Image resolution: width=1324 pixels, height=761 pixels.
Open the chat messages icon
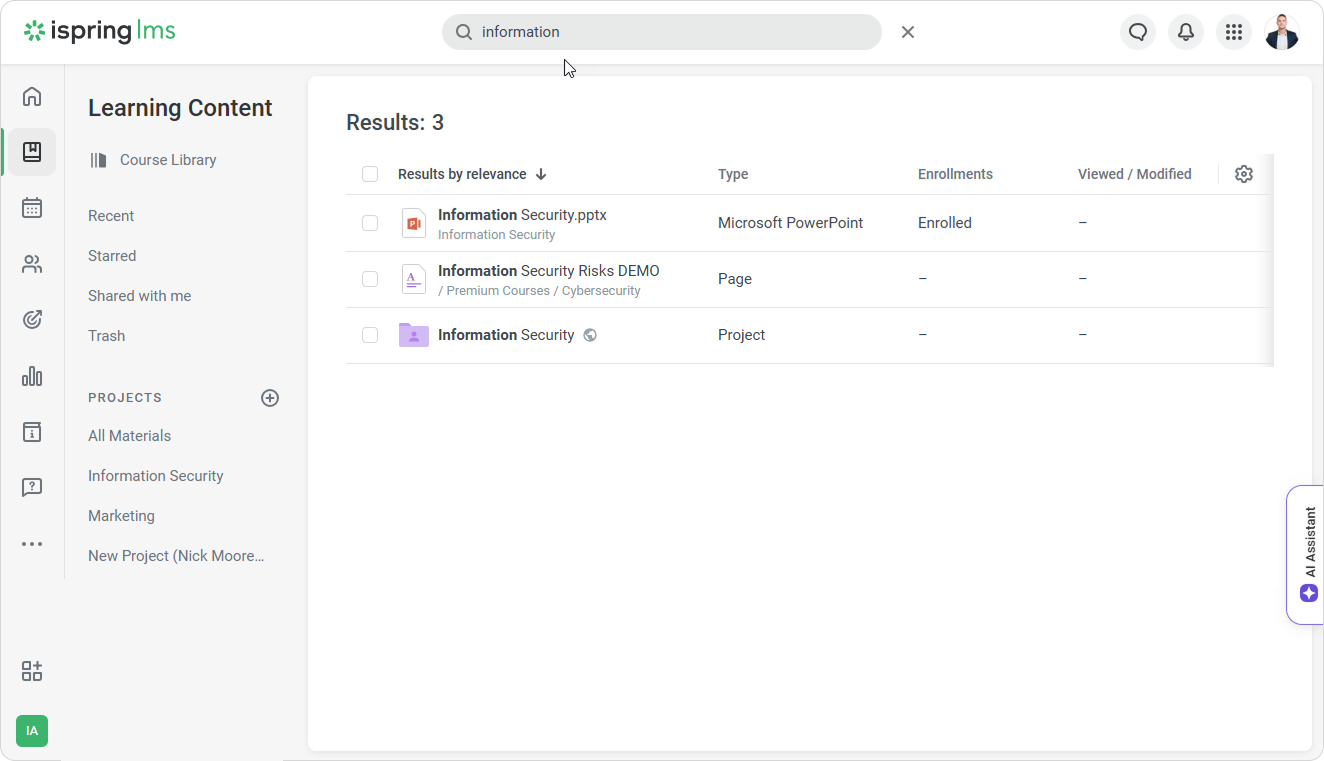click(1137, 32)
